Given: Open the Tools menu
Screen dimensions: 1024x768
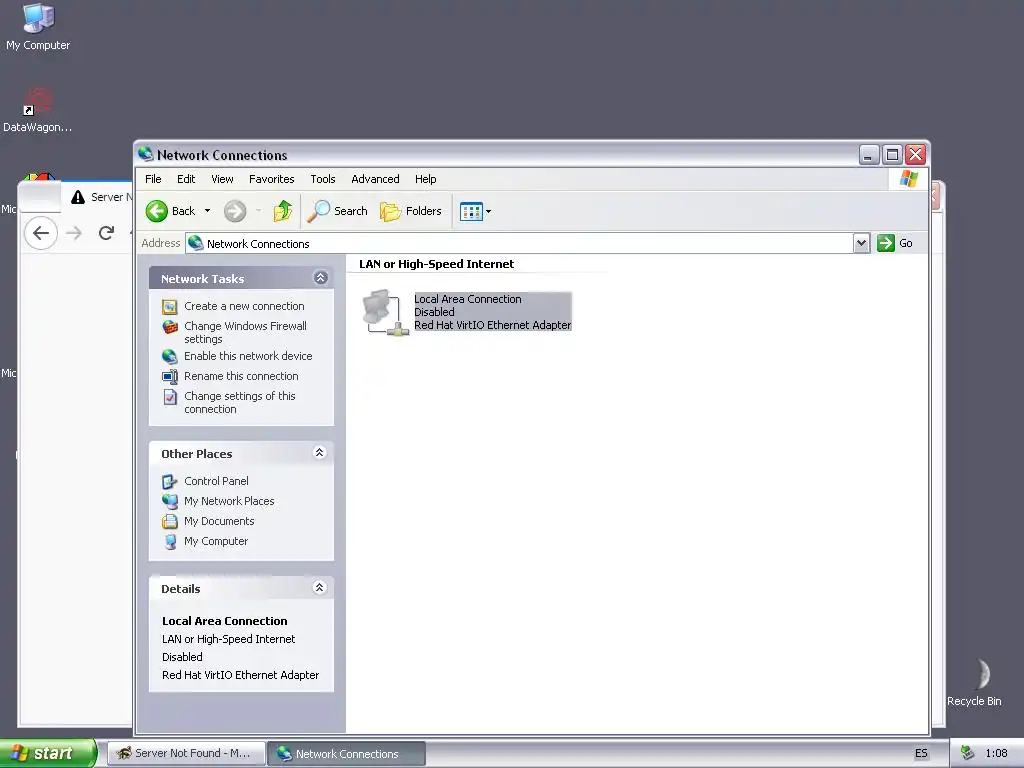Looking at the screenshot, I should pyautogui.click(x=323, y=179).
